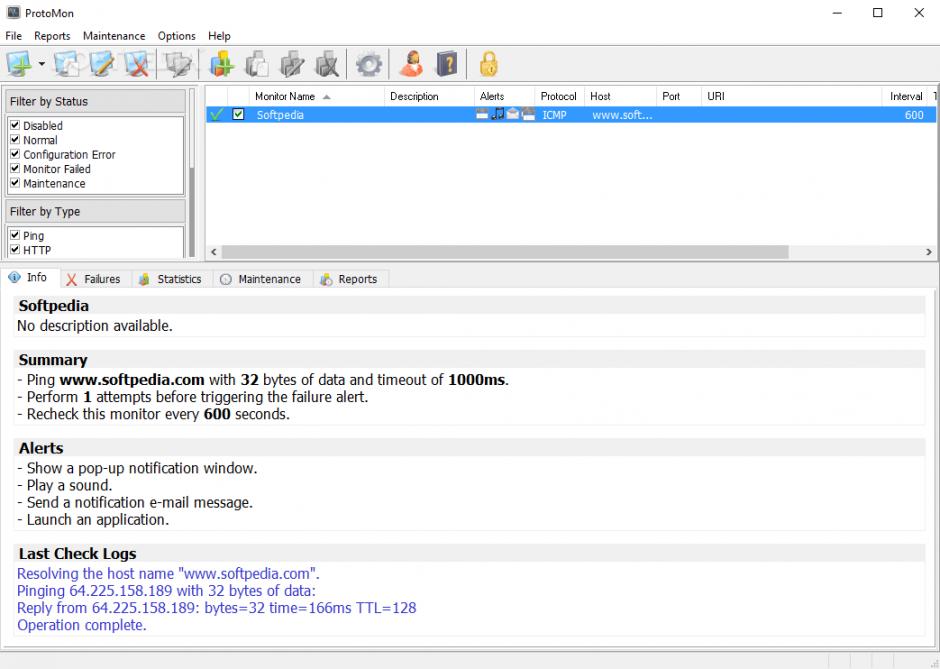Click the Copy Monitor toolbar icon
Viewport: 940px width, 669px height.
(x=67, y=64)
